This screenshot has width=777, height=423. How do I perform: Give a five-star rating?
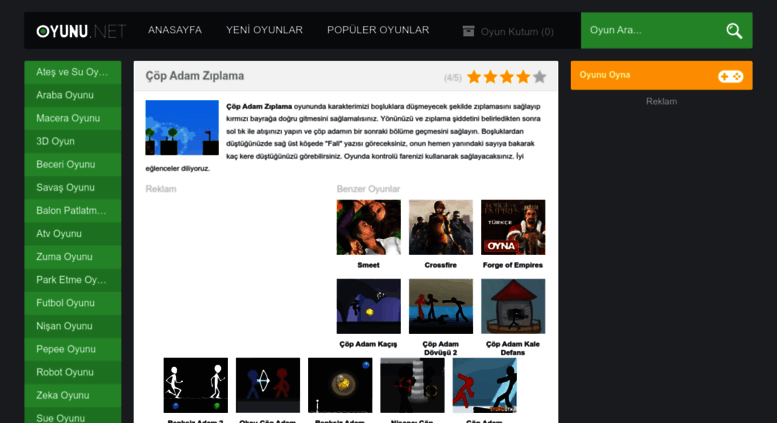(x=540, y=77)
